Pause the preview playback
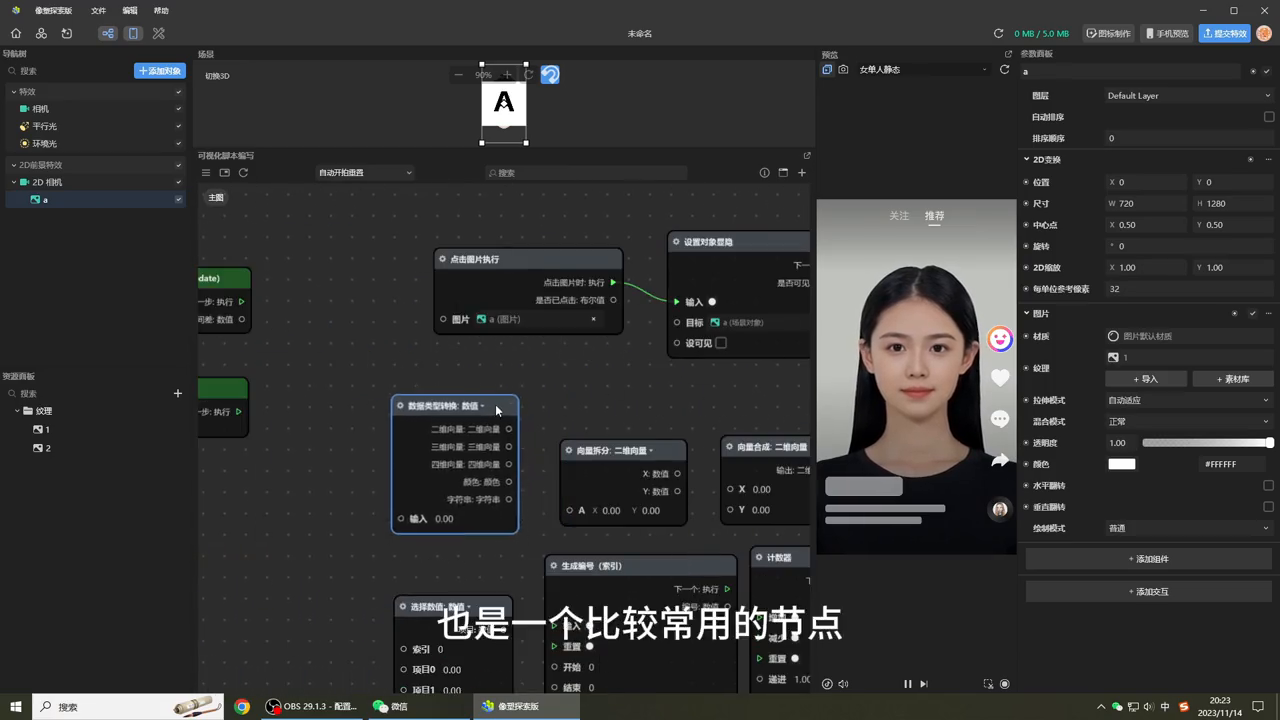Image resolution: width=1280 pixels, height=720 pixels. (x=908, y=684)
